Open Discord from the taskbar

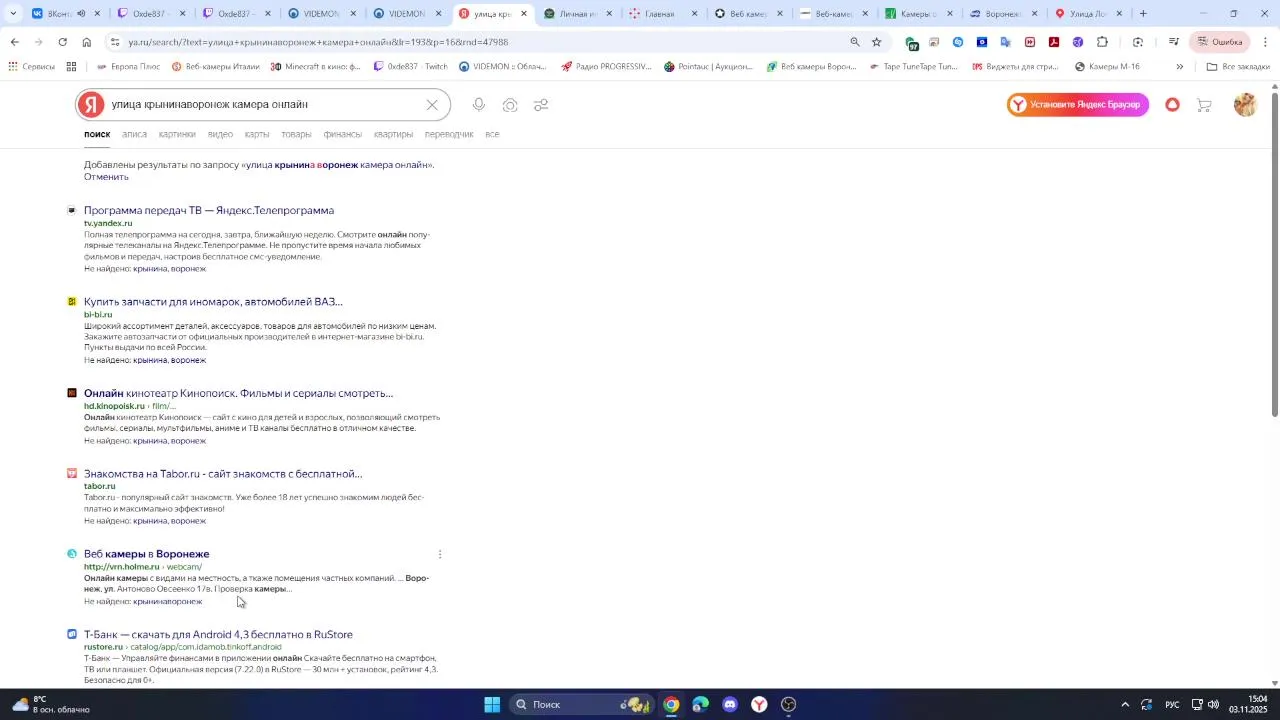click(x=730, y=705)
